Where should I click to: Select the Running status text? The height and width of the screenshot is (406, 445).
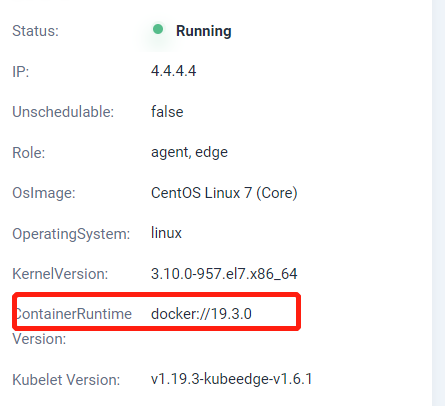pos(204,31)
